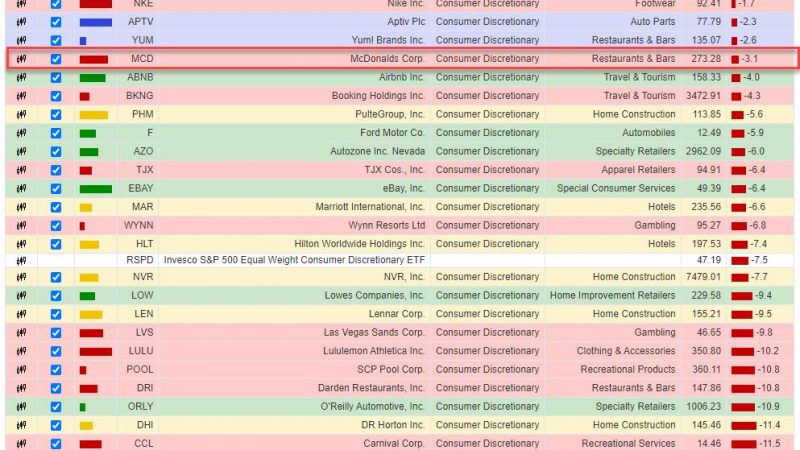Open the chart icon for LVS row
800x450 pixels.
tap(21, 333)
